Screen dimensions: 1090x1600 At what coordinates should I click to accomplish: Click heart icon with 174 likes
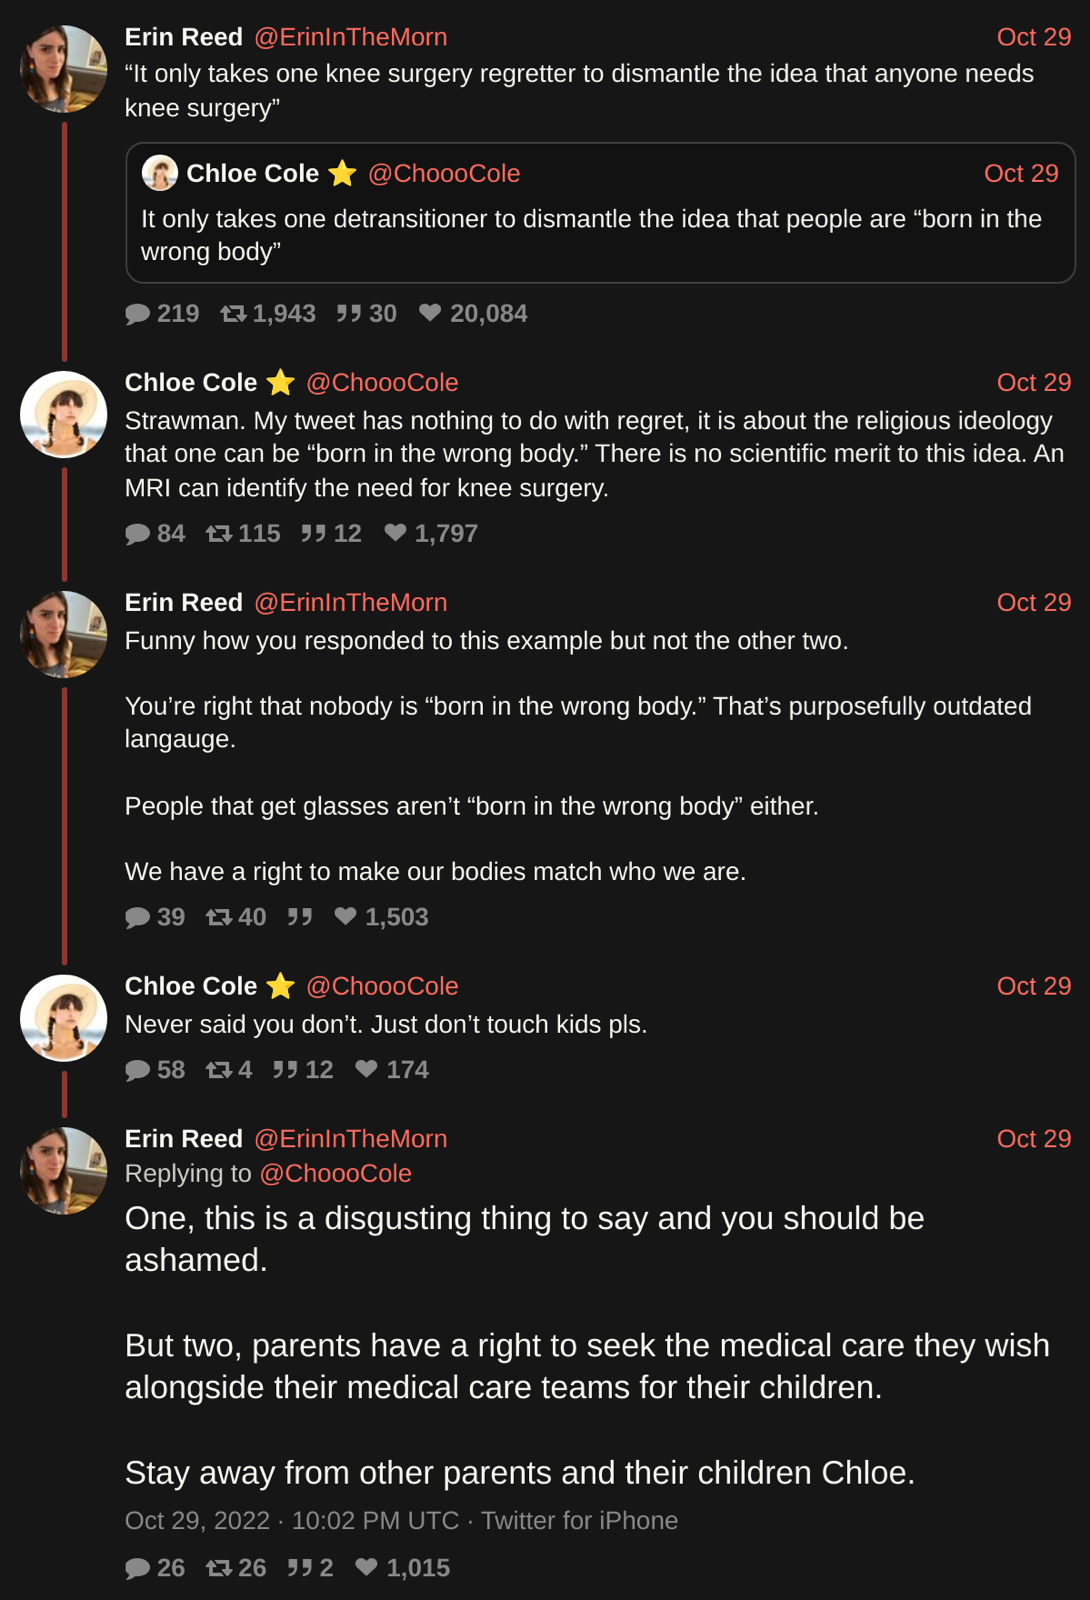(x=367, y=1069)
